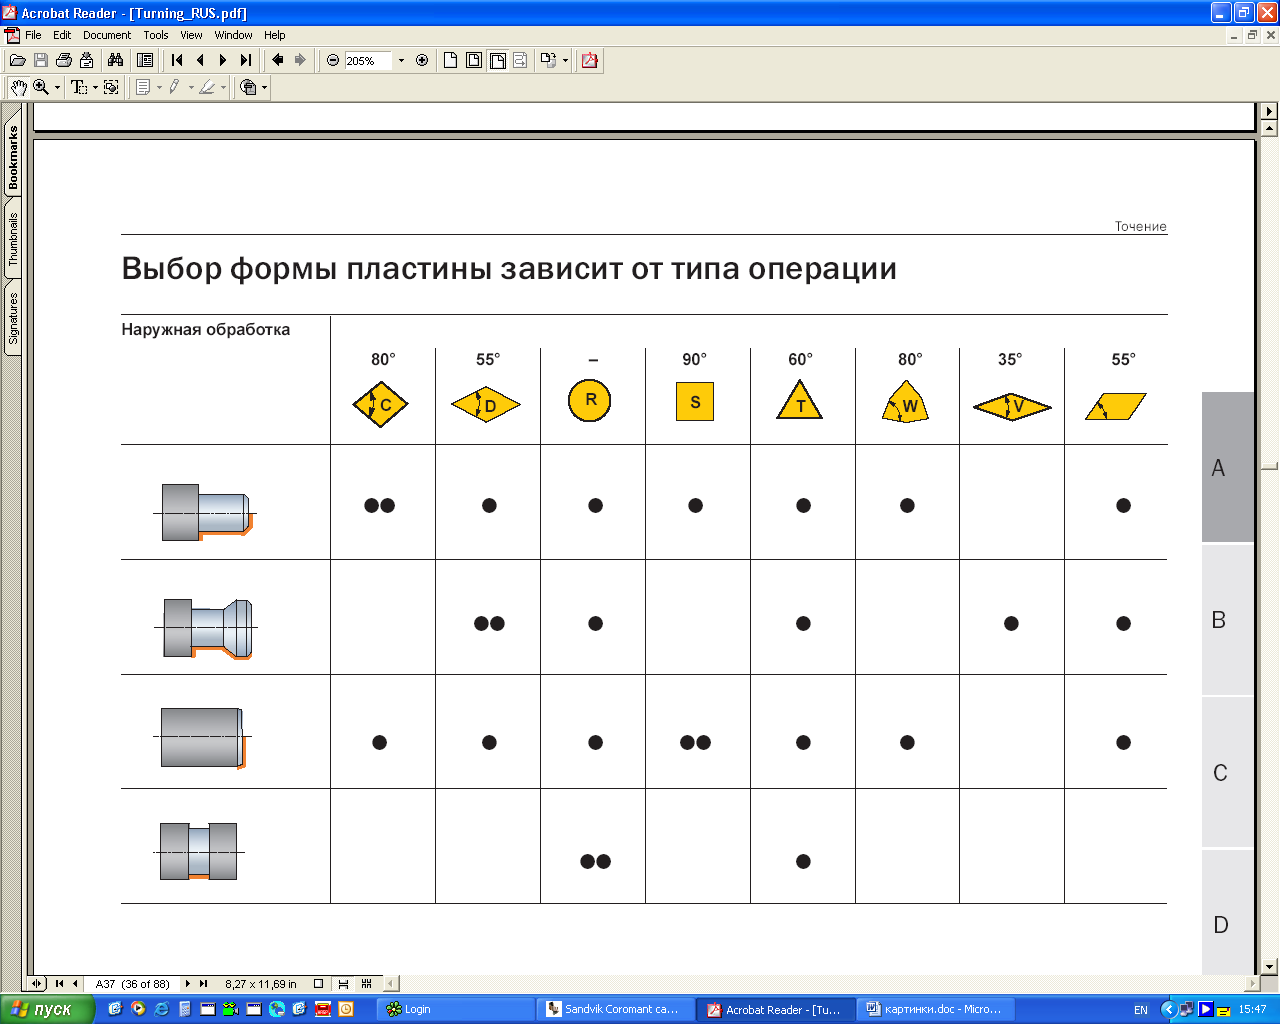
Task: Click the A37 (36 of 88) page field
Action: tap(132, 984)
